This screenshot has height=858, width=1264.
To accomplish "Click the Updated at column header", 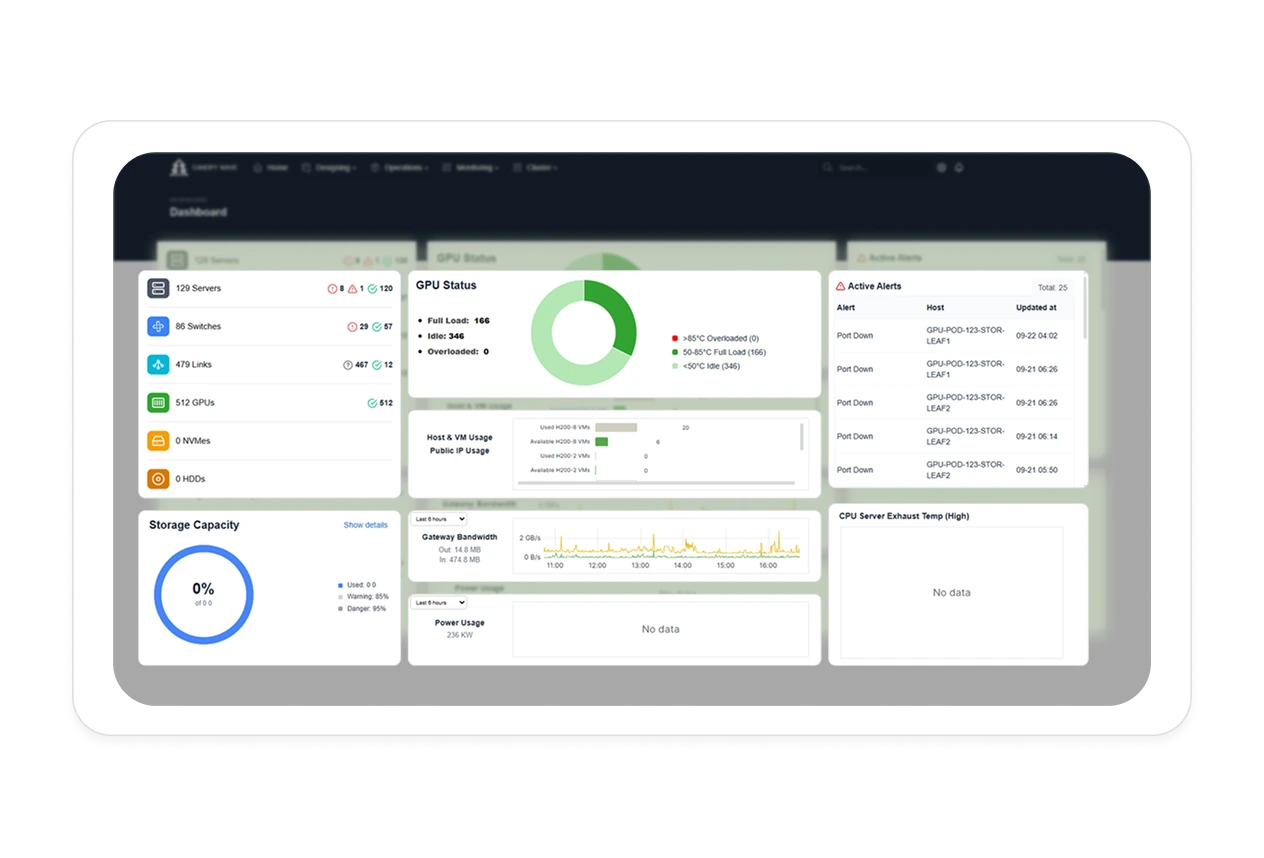I will coord(1036,308).
